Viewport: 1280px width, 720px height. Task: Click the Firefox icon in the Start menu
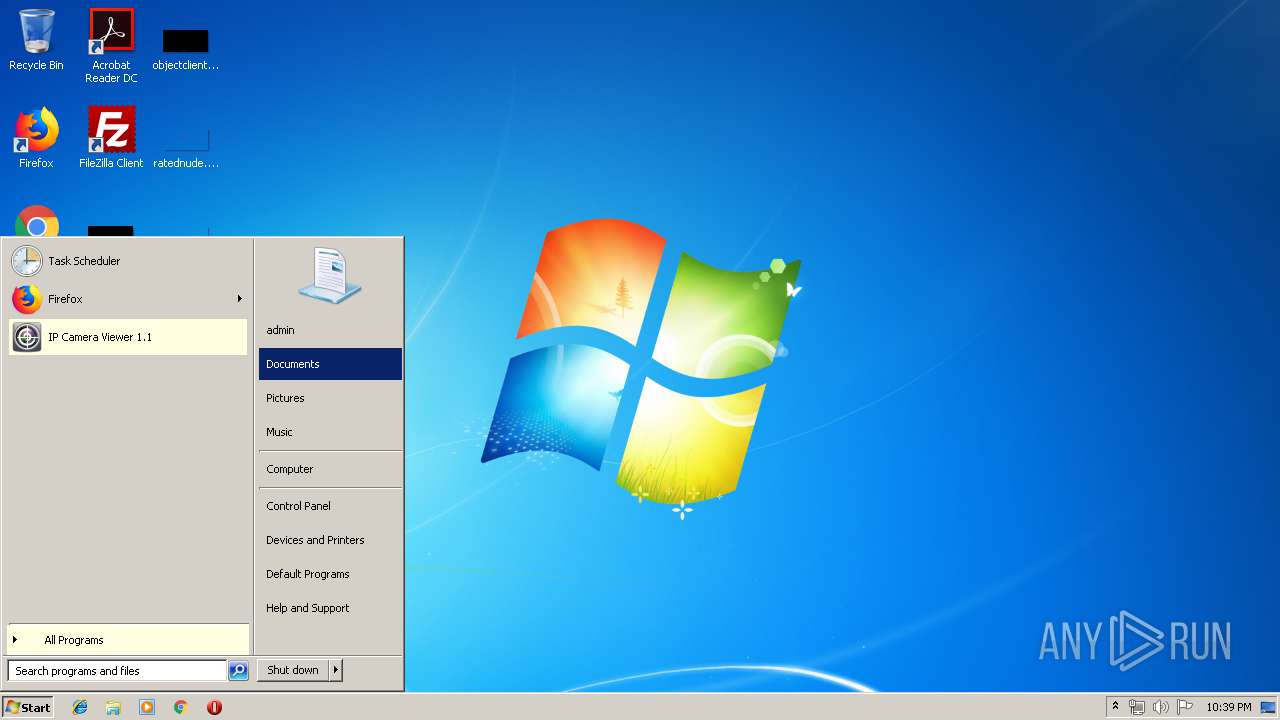click(x=27, y=299)
